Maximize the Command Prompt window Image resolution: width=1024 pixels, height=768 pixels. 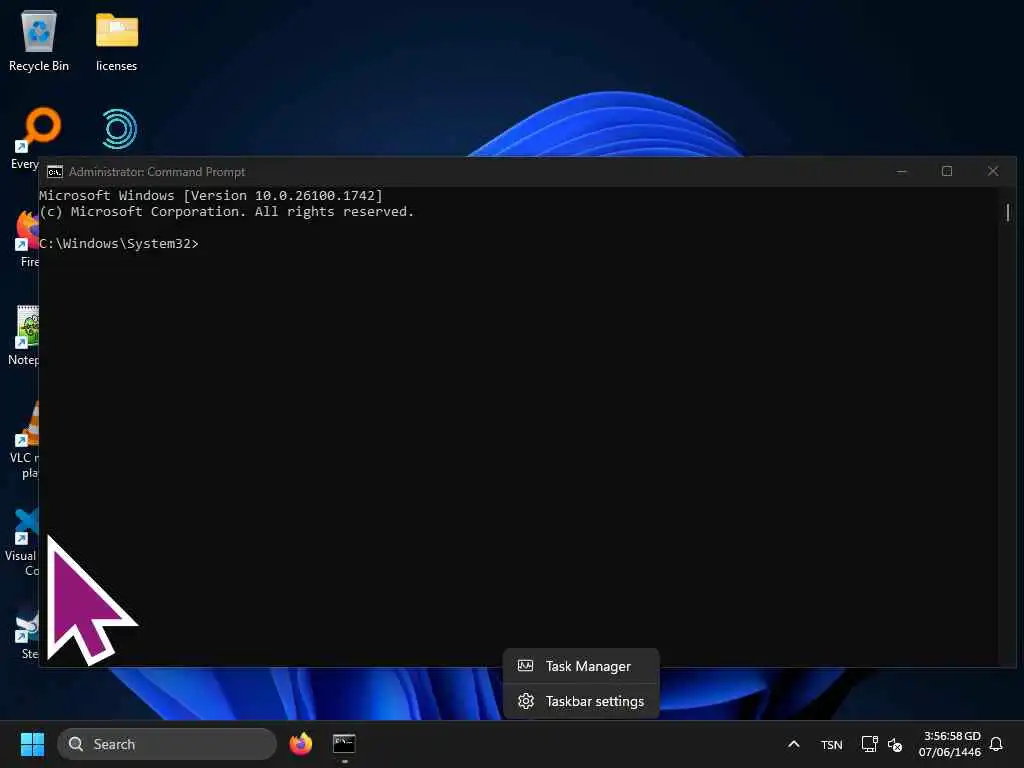[947, 171]
